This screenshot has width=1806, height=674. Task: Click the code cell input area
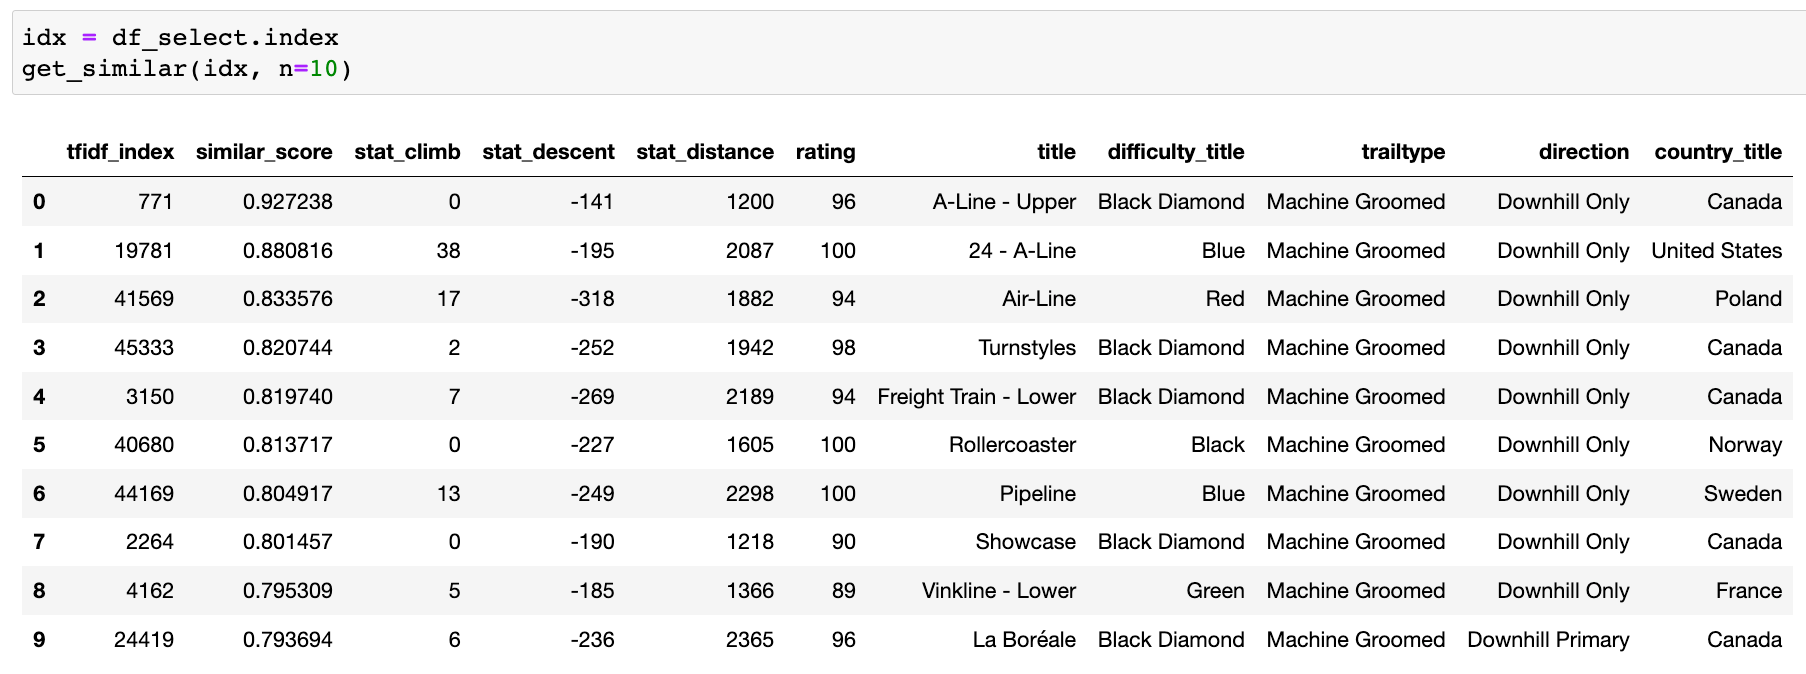[x=900, y=53]
